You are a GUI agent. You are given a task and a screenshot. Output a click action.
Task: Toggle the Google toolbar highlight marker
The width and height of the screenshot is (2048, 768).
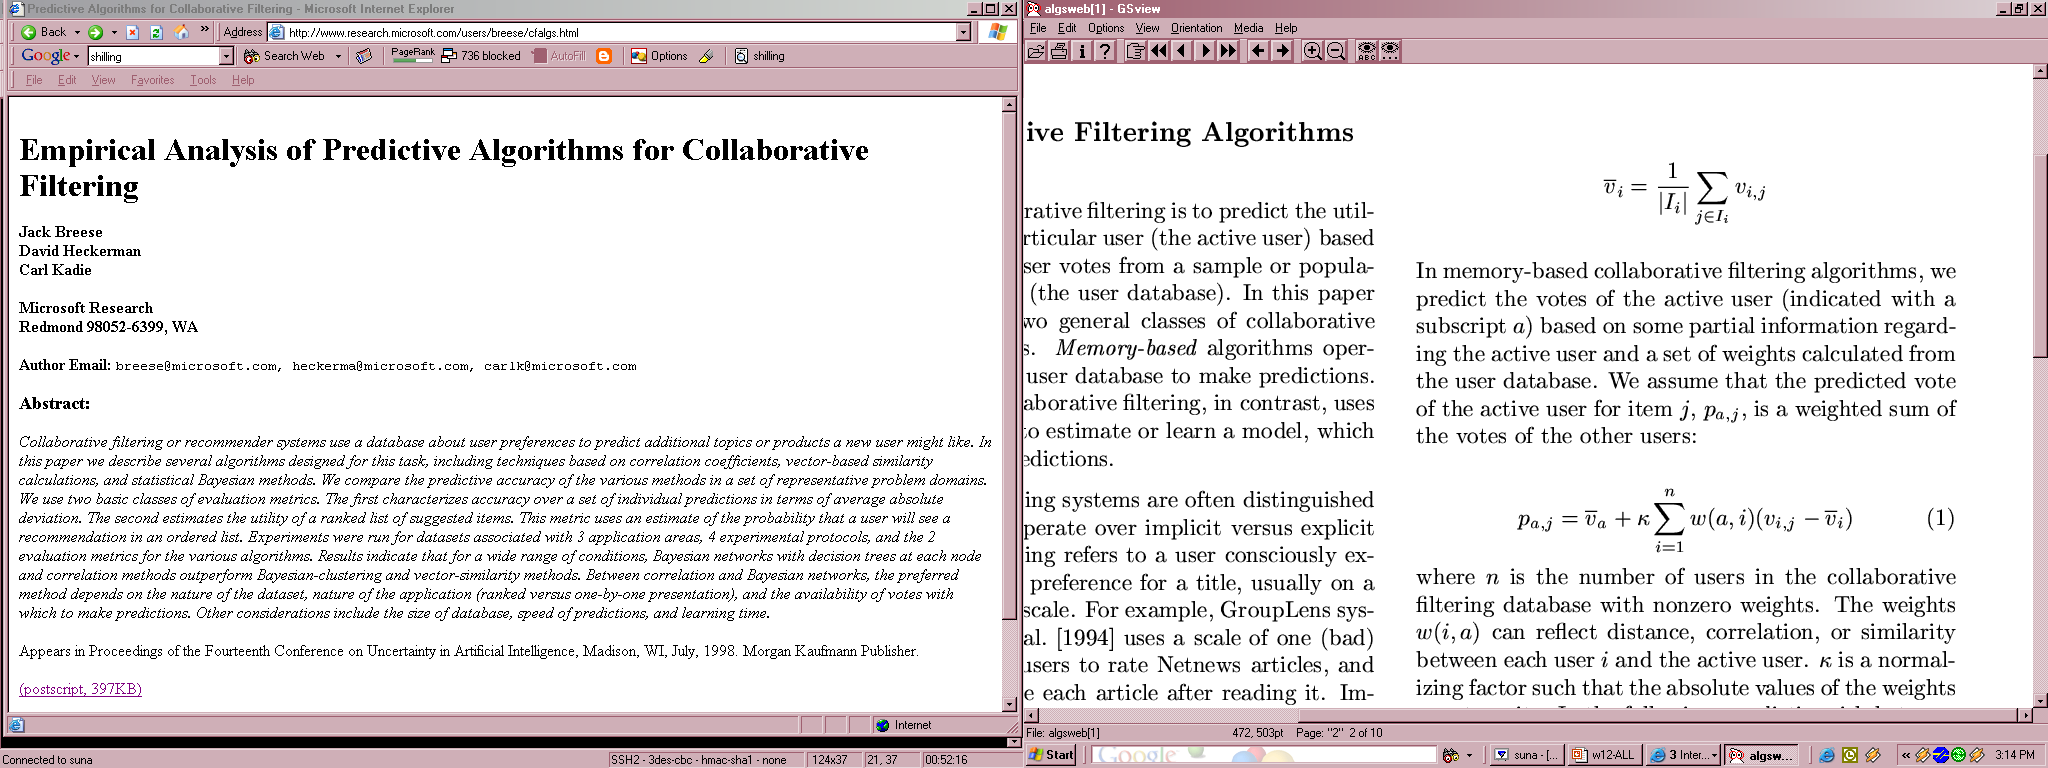(706, 56)
